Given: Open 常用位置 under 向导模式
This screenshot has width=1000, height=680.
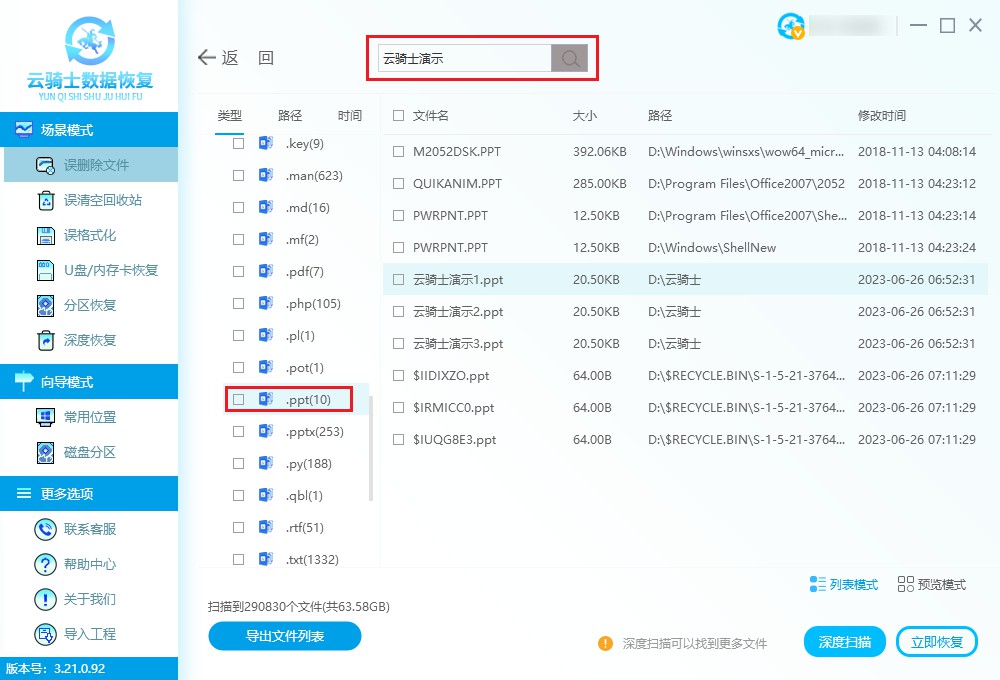Looking at the screenshot, I should (x=45, y=417).
